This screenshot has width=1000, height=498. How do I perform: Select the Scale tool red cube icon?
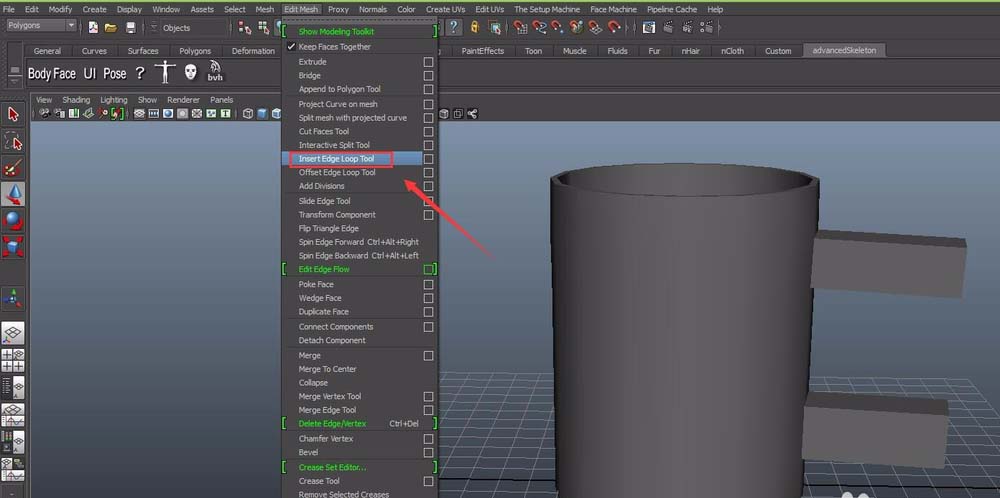[13, 246]
